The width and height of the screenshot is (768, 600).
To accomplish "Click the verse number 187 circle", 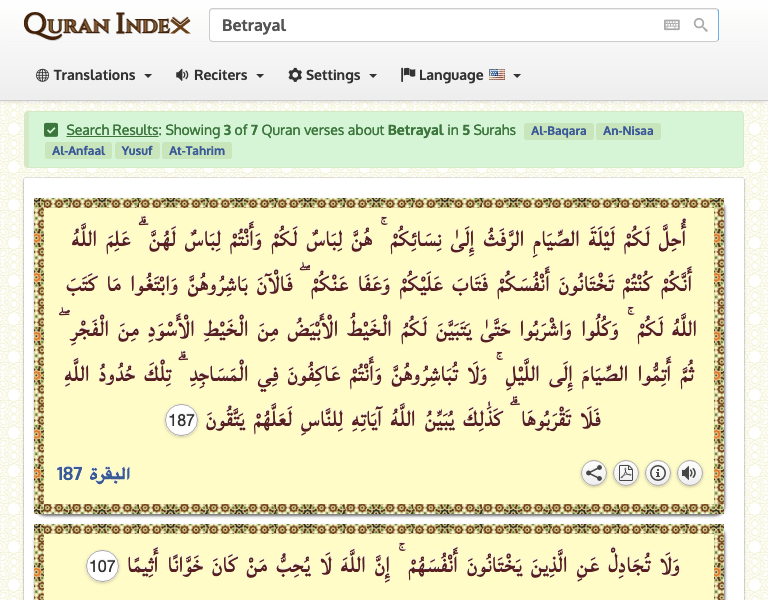I will (x=181, y=422).
